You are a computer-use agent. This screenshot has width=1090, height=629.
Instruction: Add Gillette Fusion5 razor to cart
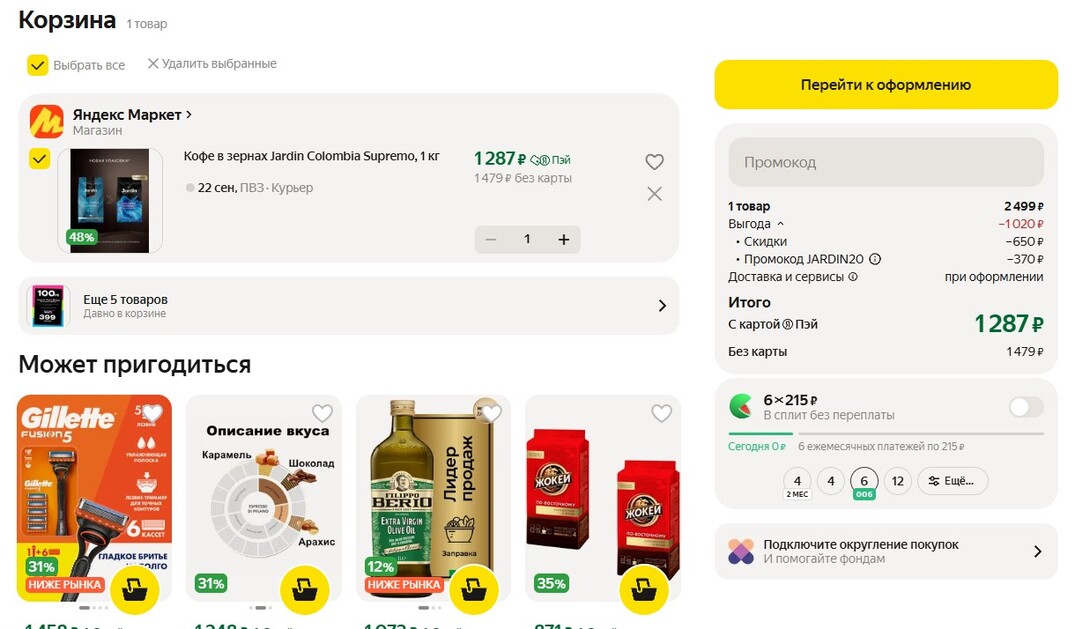134,590
